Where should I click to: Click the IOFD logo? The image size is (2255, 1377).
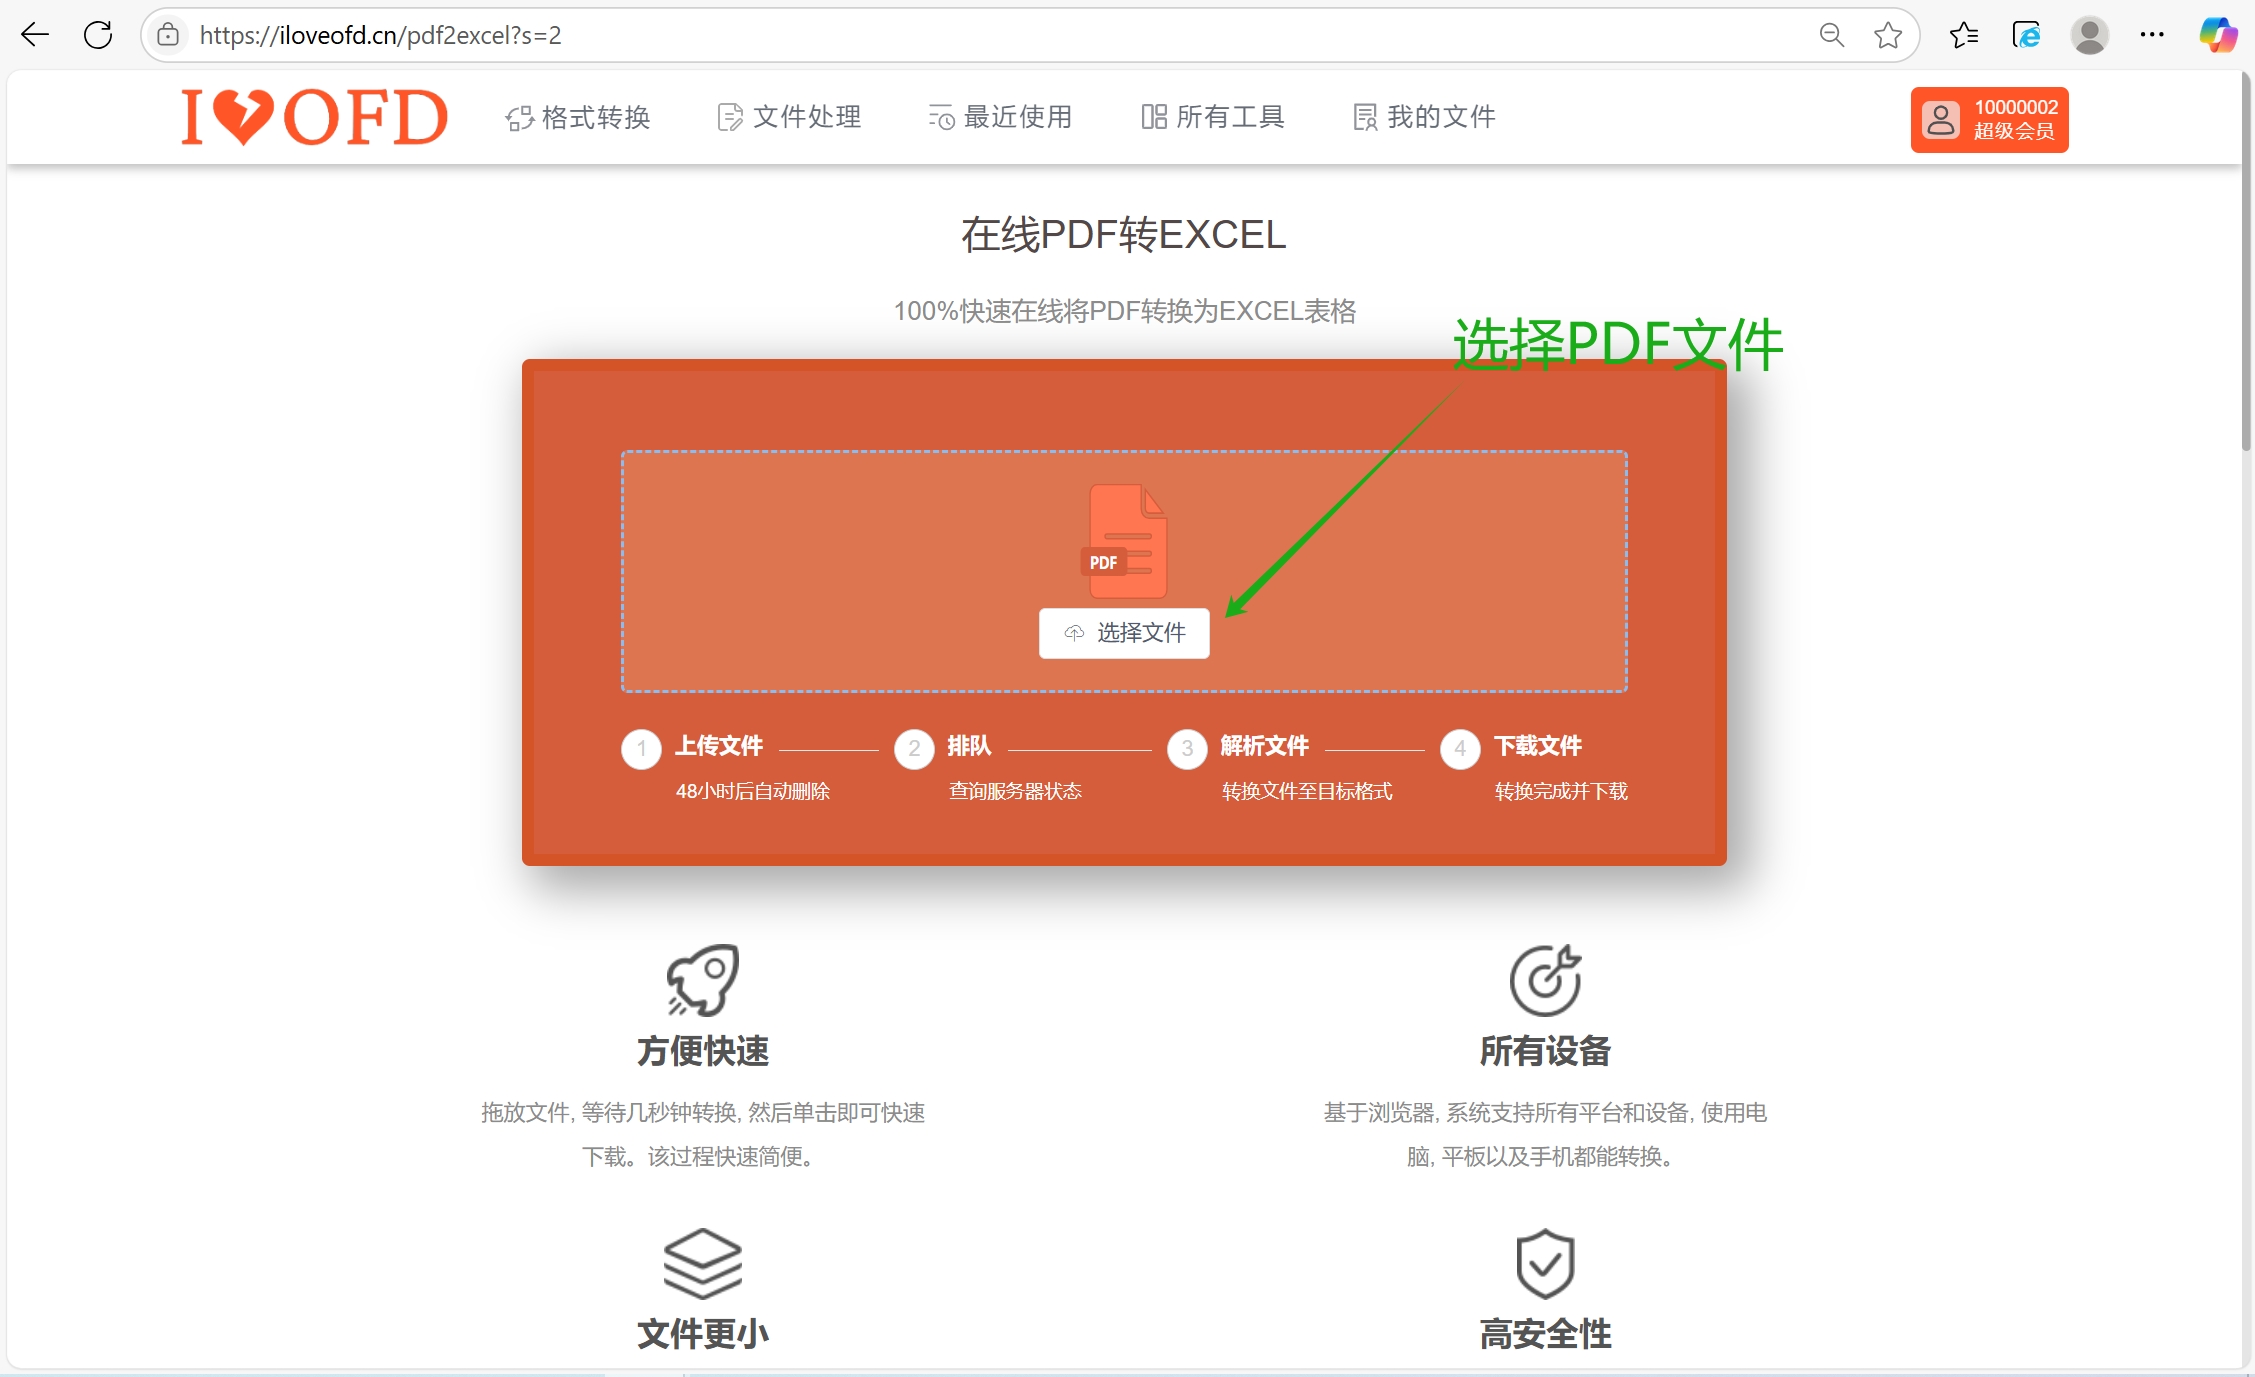pyautogui.click(x=314, y=117)
